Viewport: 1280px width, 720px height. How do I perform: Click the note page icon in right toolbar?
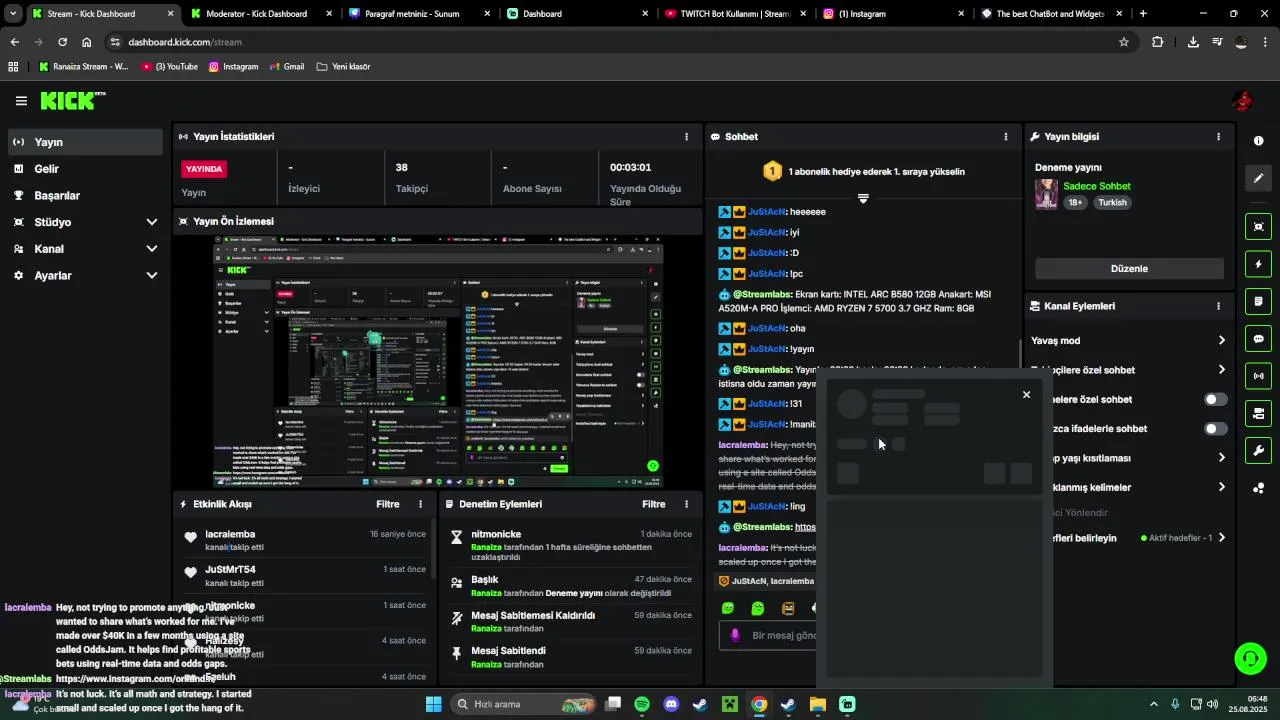point(1258,301)
